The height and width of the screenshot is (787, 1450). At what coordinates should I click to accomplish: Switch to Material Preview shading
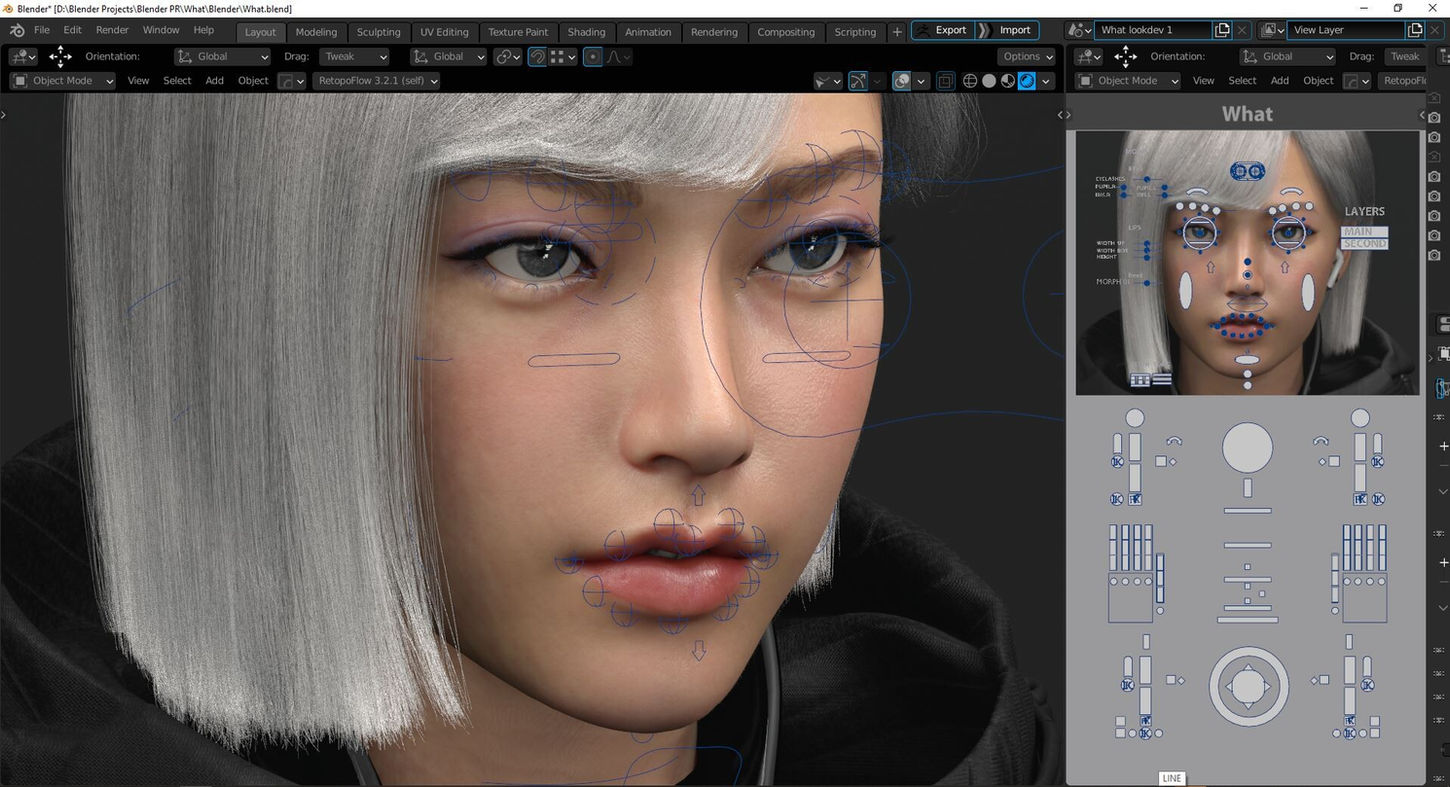click(1007, 81)
